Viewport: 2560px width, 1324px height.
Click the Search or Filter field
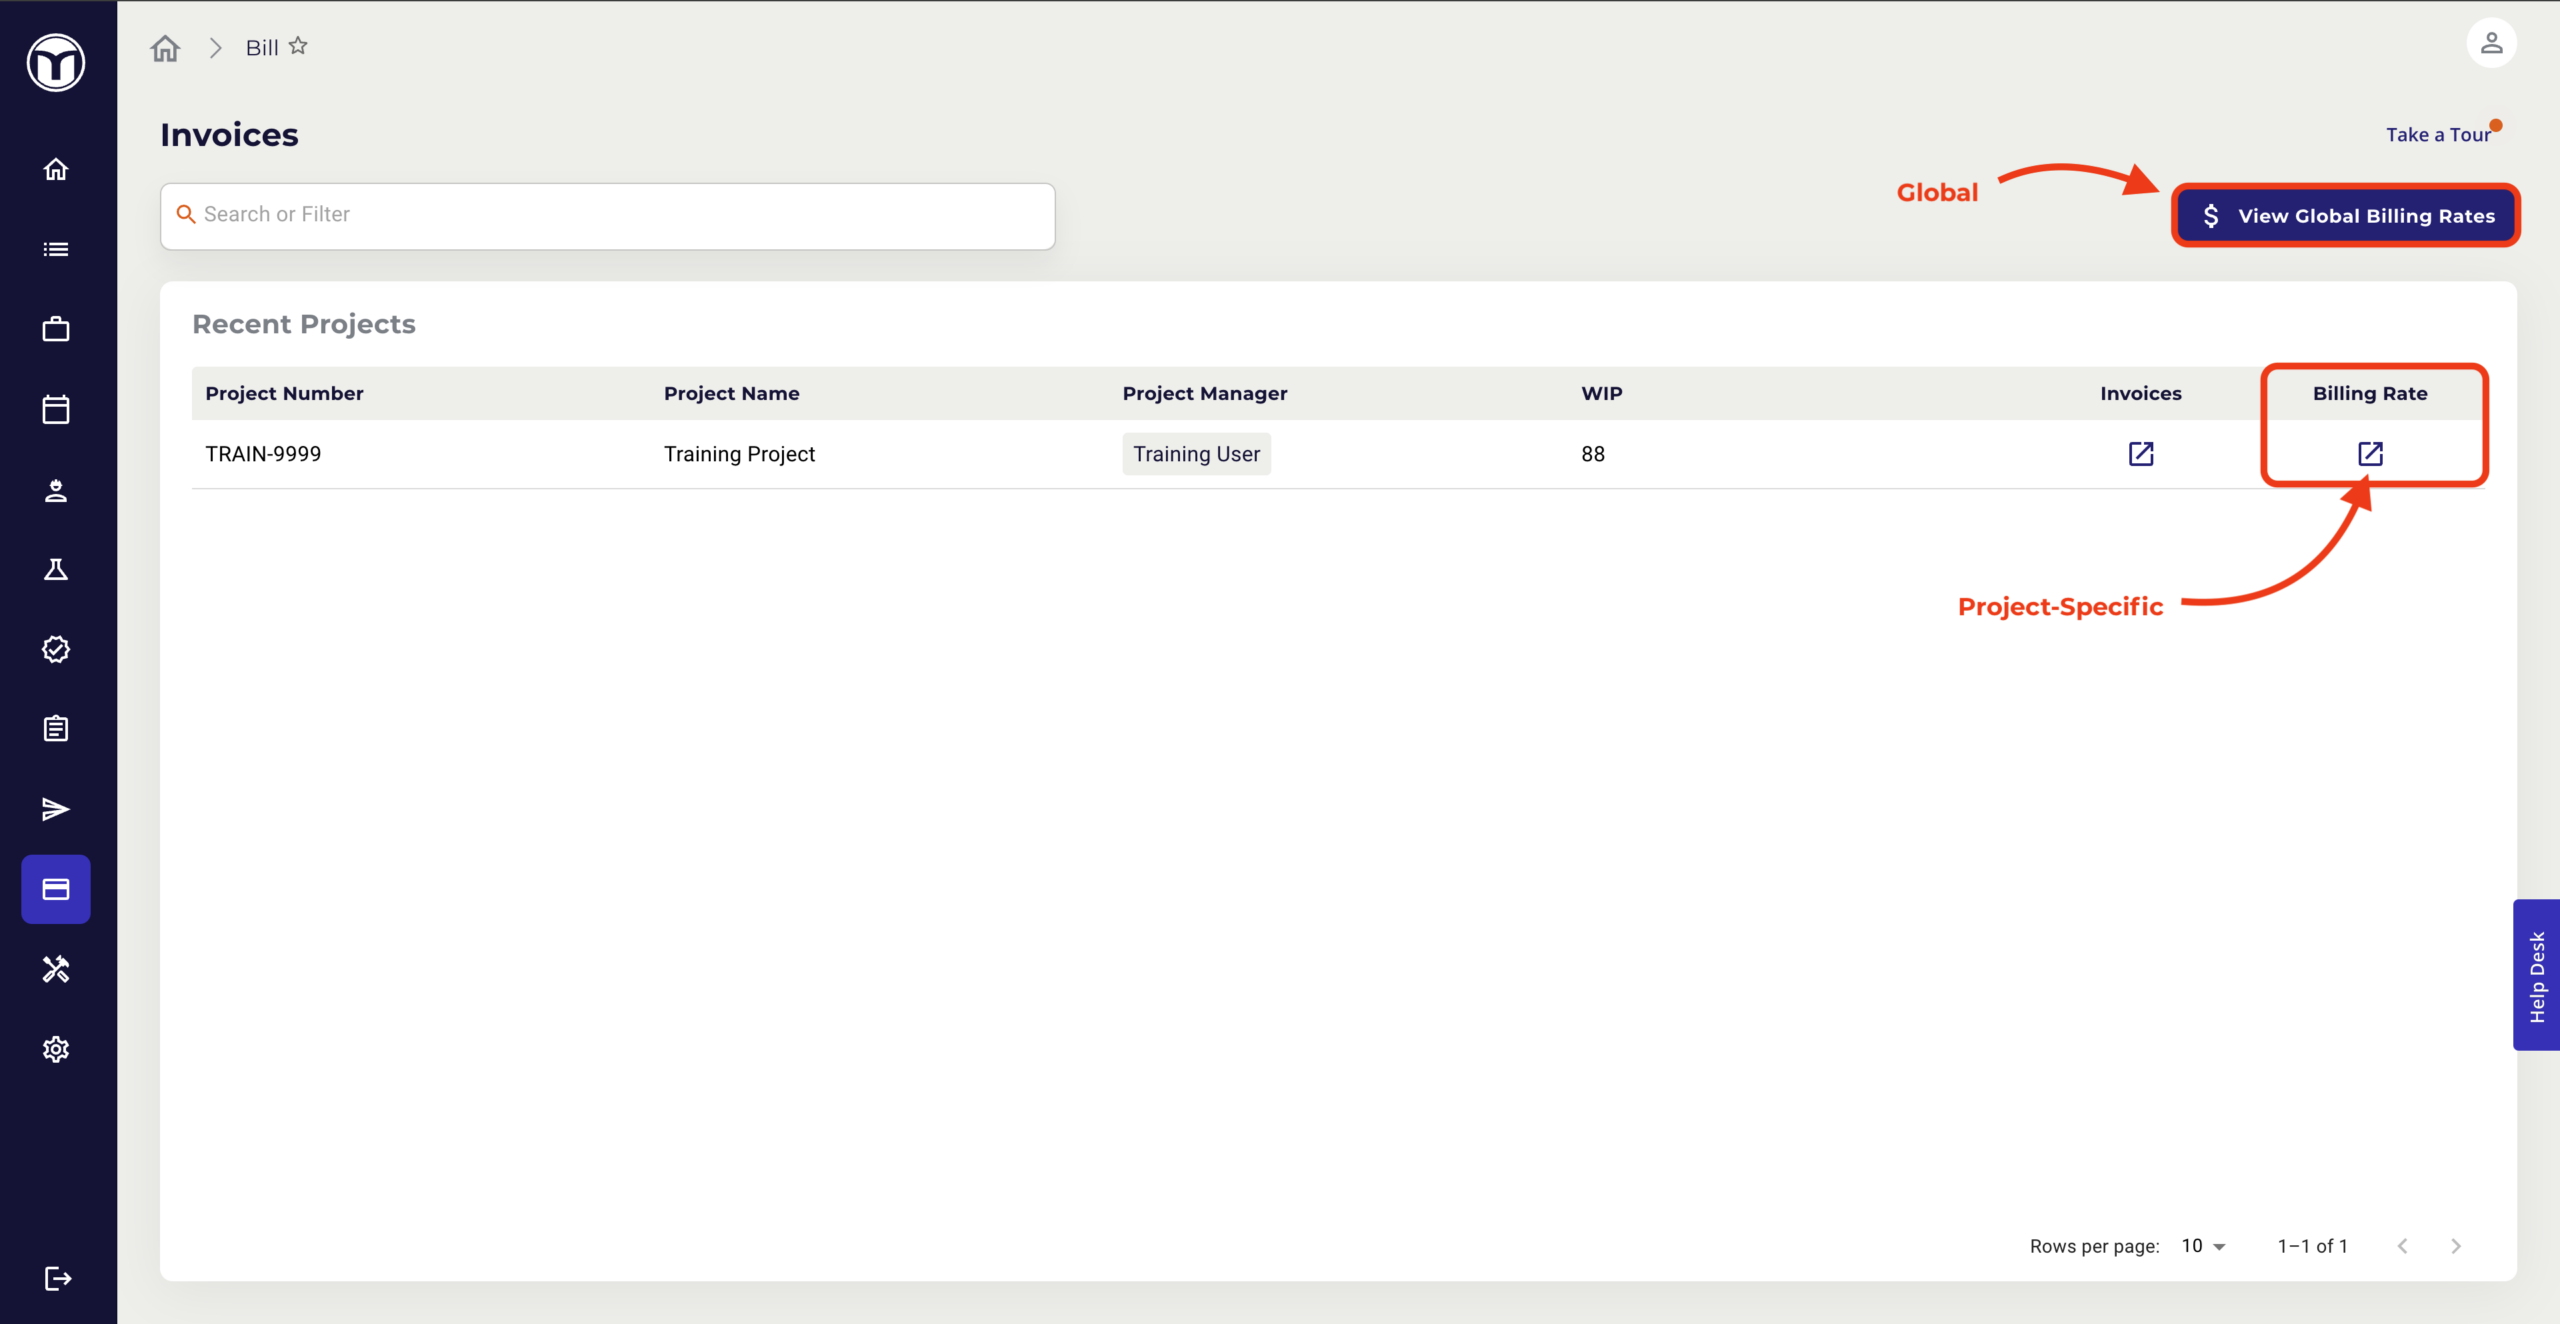pyautogui.click(x=608, y=215)
